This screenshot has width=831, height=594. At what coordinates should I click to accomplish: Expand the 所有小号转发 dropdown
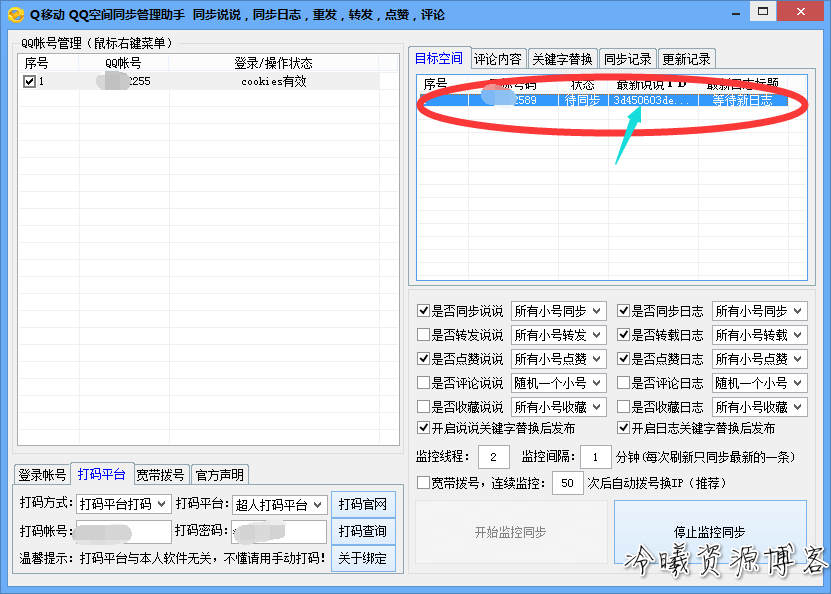pyautogui.click(x=558, y=335)
